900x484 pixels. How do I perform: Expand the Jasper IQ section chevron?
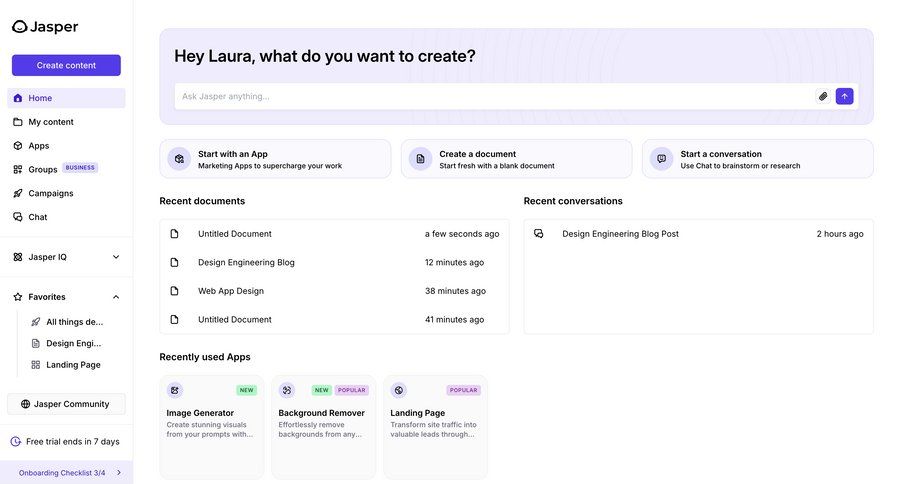116,257
